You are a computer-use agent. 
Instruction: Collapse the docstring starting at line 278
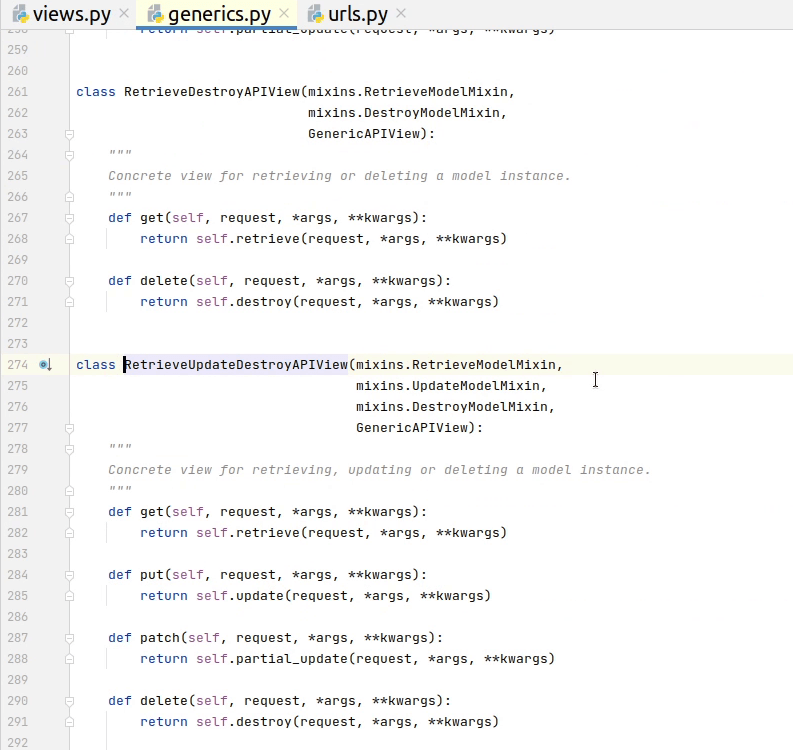(x=70, y=449)
